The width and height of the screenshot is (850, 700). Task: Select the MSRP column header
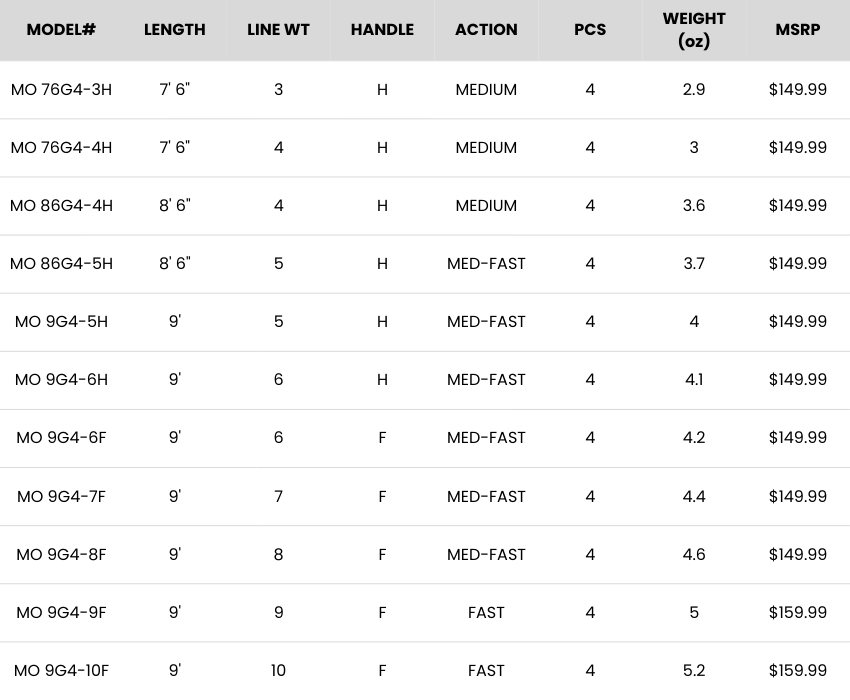point(797,30)
